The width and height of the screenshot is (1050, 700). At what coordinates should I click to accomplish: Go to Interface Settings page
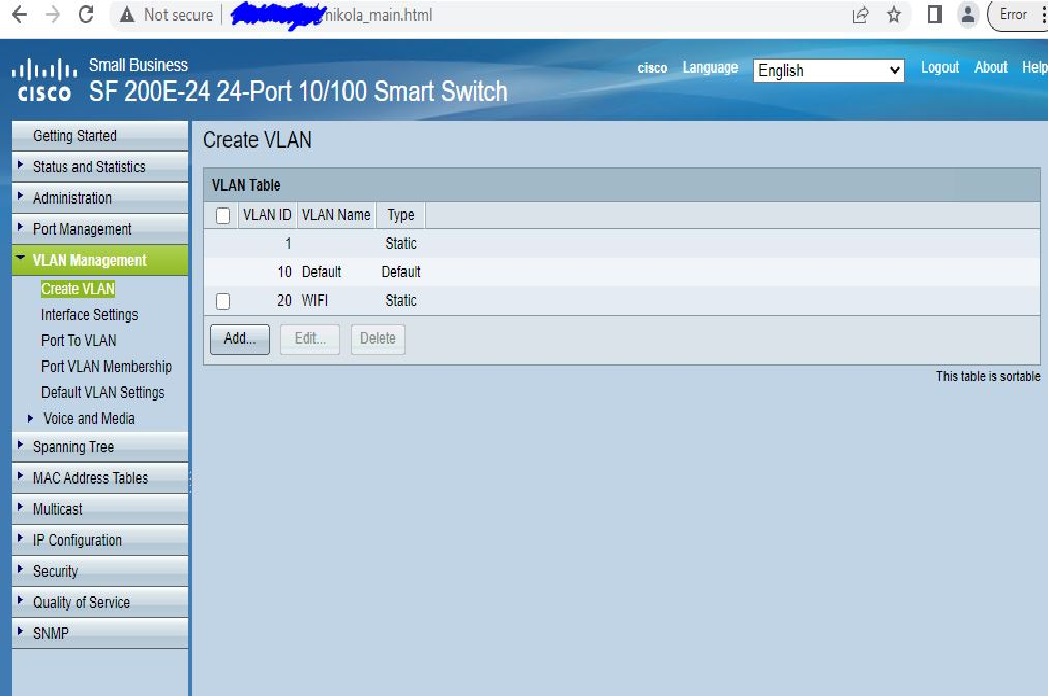tap(89, 315)
